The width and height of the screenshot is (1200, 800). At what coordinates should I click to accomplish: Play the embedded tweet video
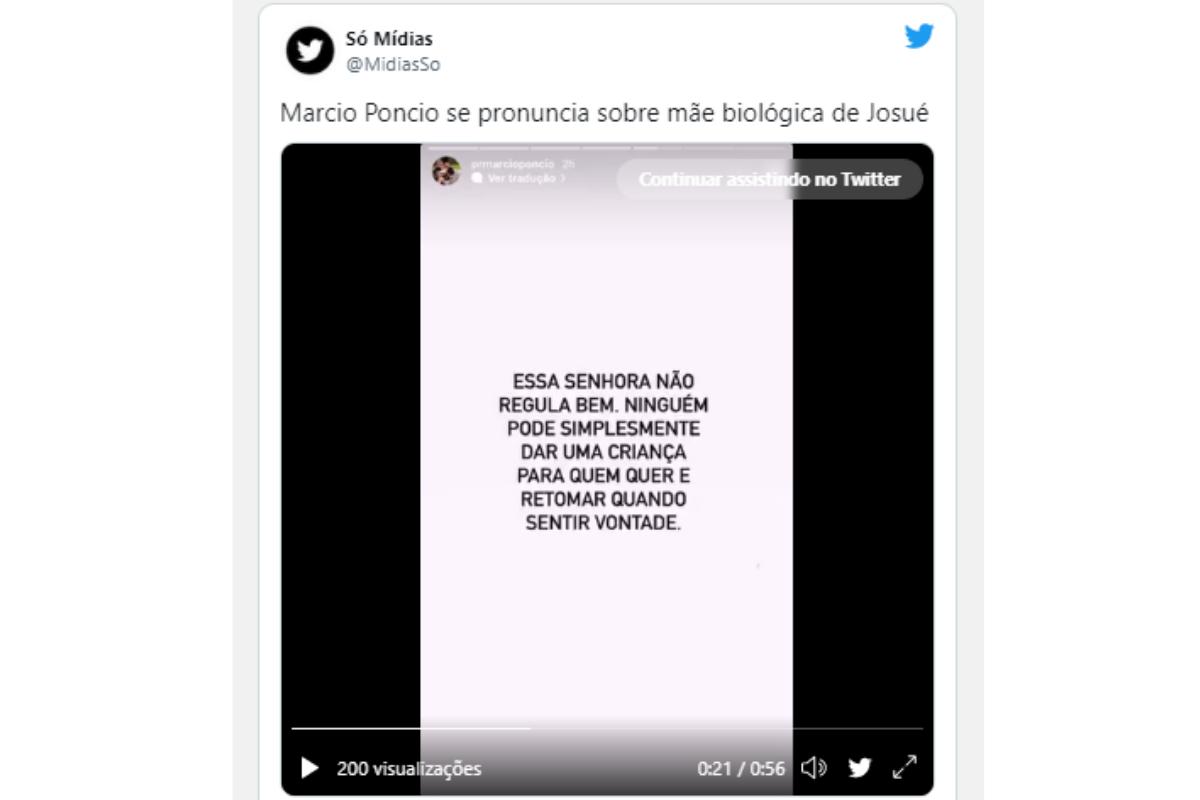pos(310,768)
